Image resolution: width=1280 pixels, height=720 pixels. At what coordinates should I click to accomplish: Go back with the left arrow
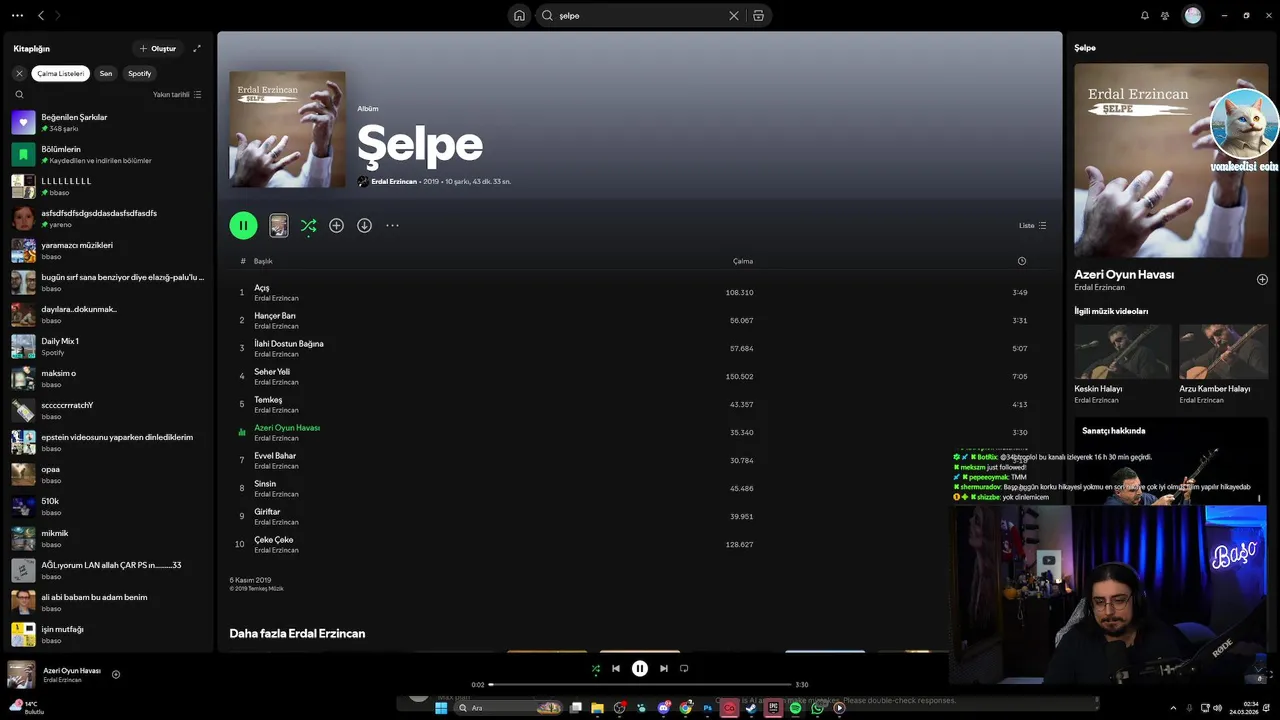click(41, 15)
